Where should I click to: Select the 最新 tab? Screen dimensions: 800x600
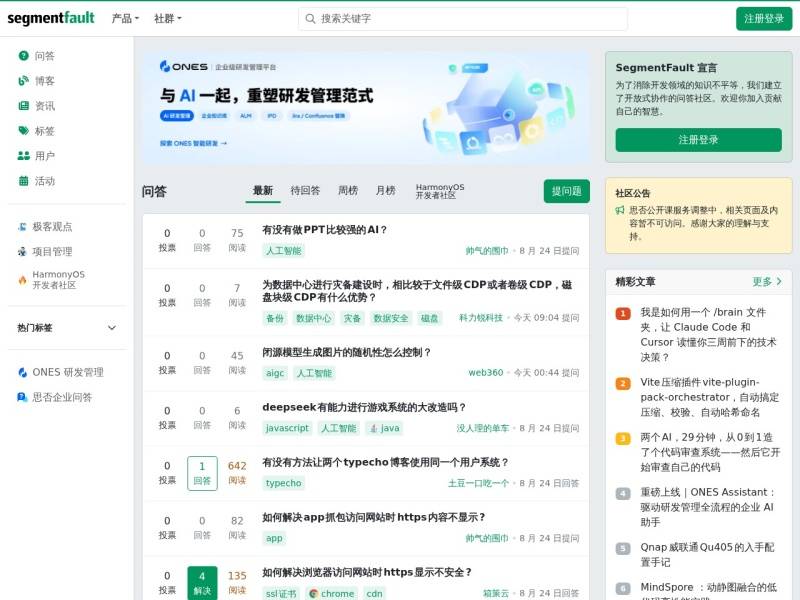263,191
